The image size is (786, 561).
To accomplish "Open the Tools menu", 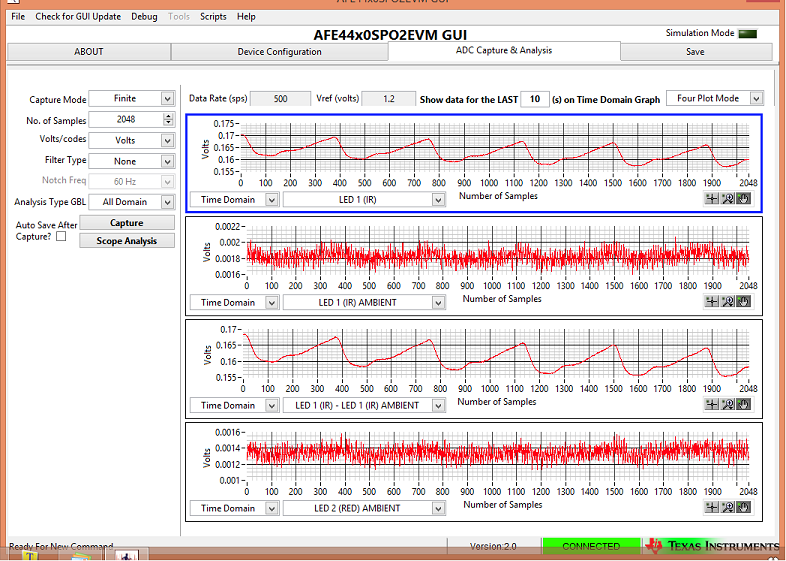I will click(x=179, y=17).
